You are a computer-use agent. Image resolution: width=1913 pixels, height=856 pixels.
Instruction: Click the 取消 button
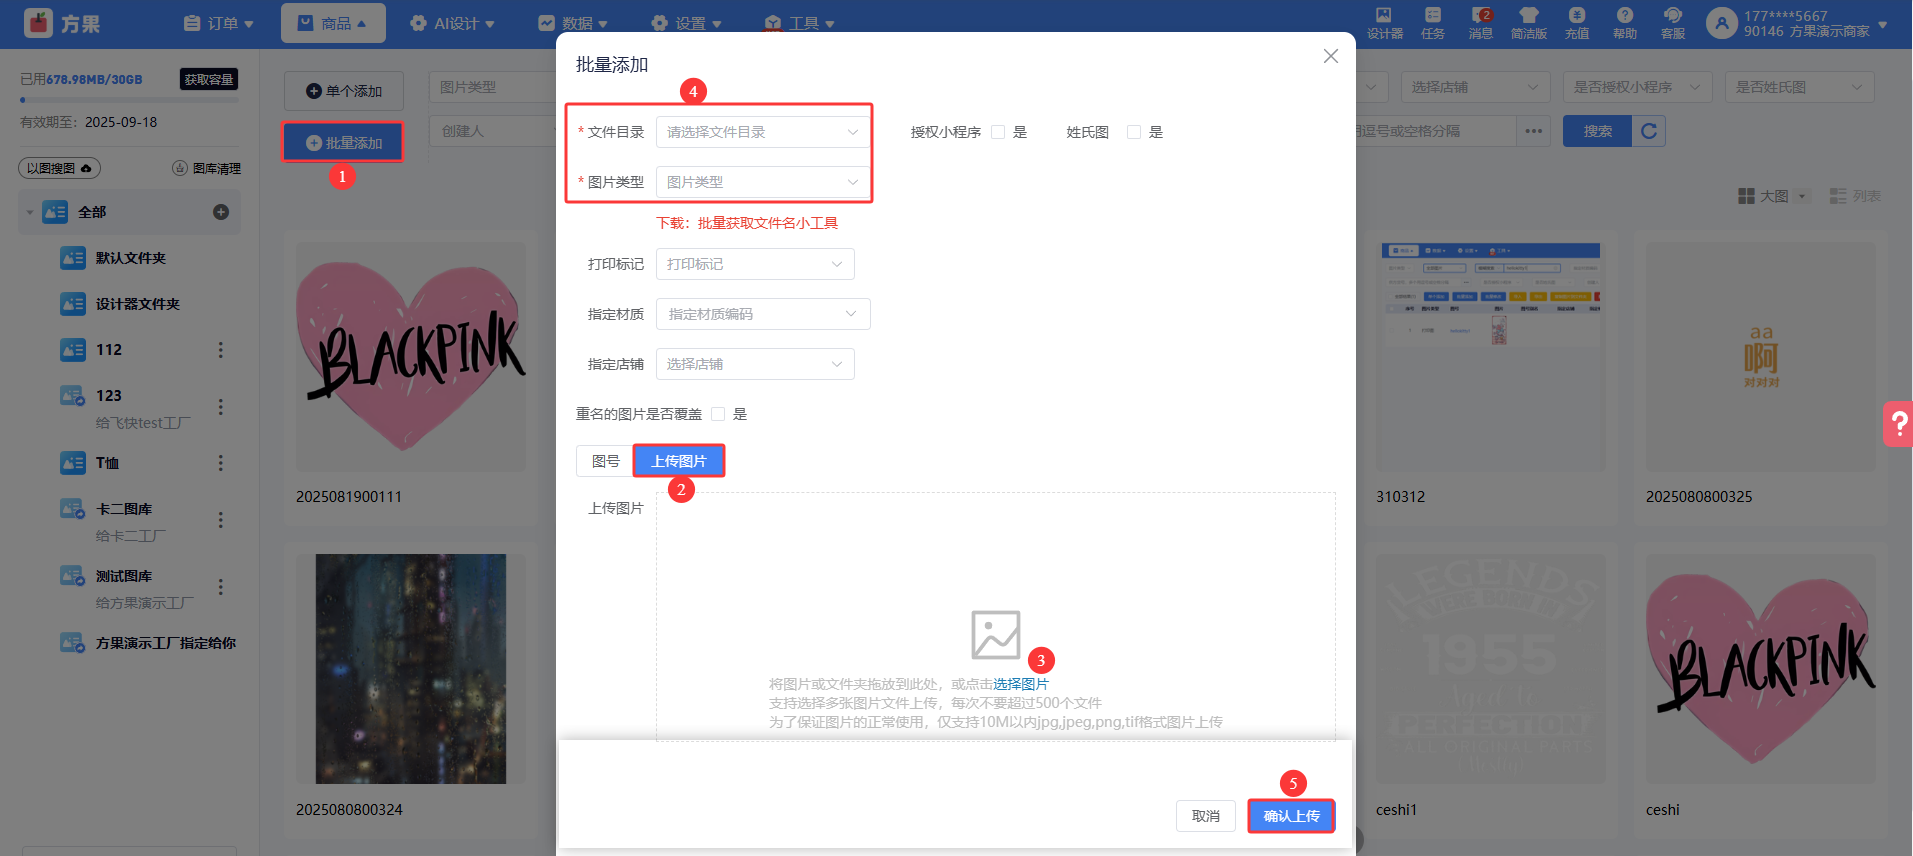(1206, 816)
